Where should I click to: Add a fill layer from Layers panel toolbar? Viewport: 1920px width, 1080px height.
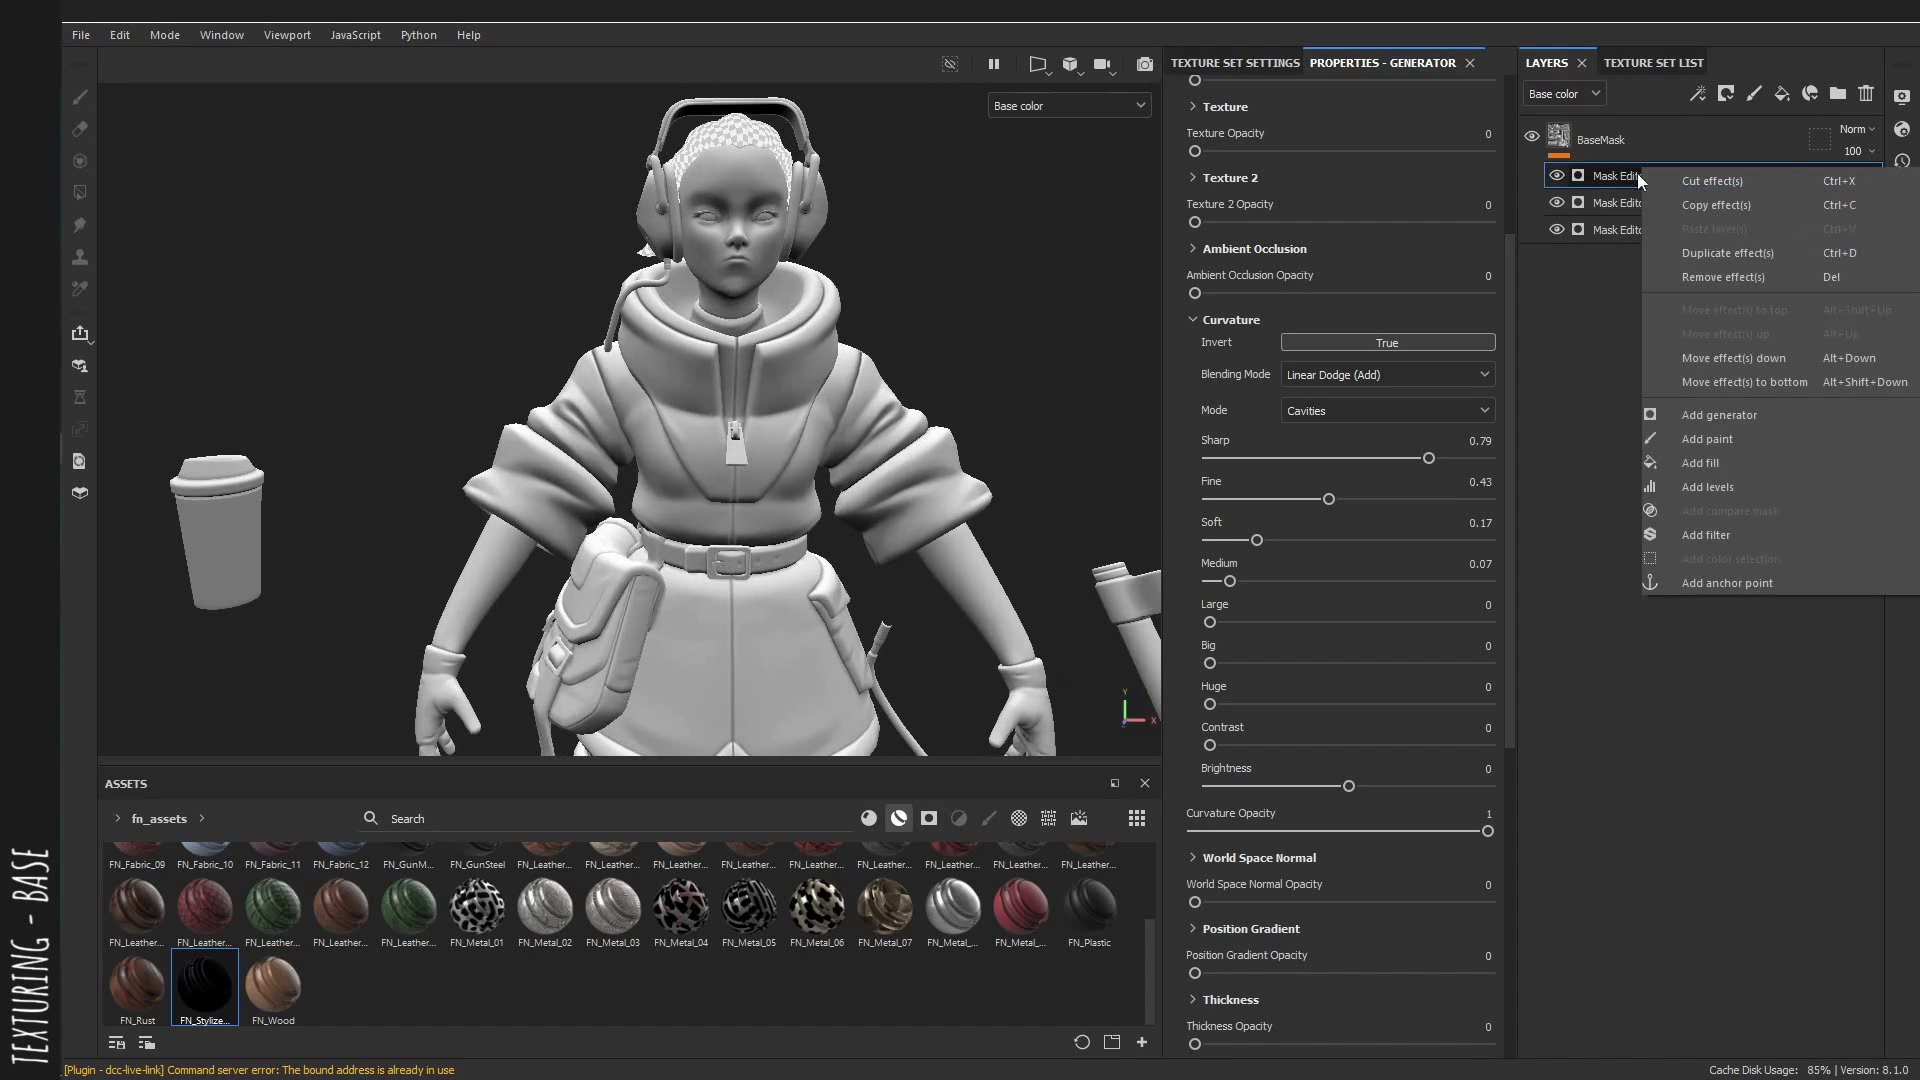click(x=1782, y=93)
